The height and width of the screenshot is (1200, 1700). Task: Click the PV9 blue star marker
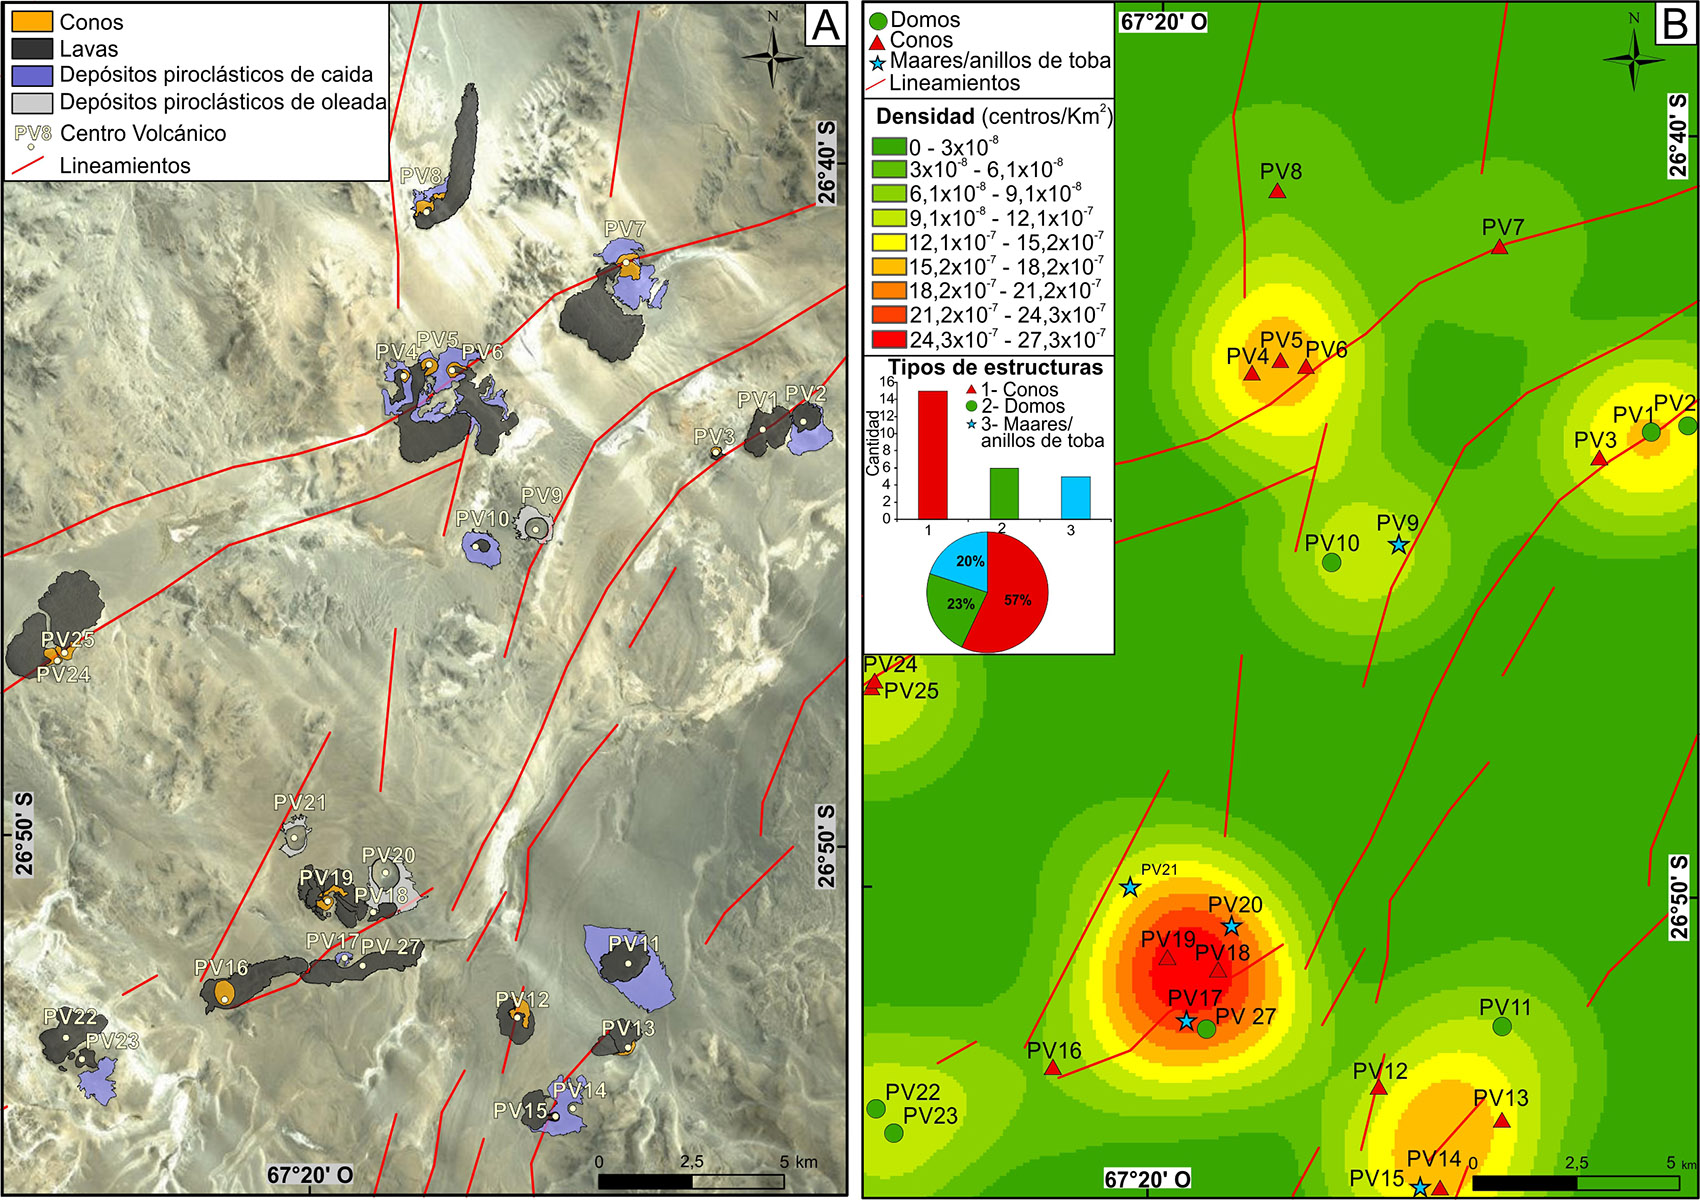point(1398,545)
